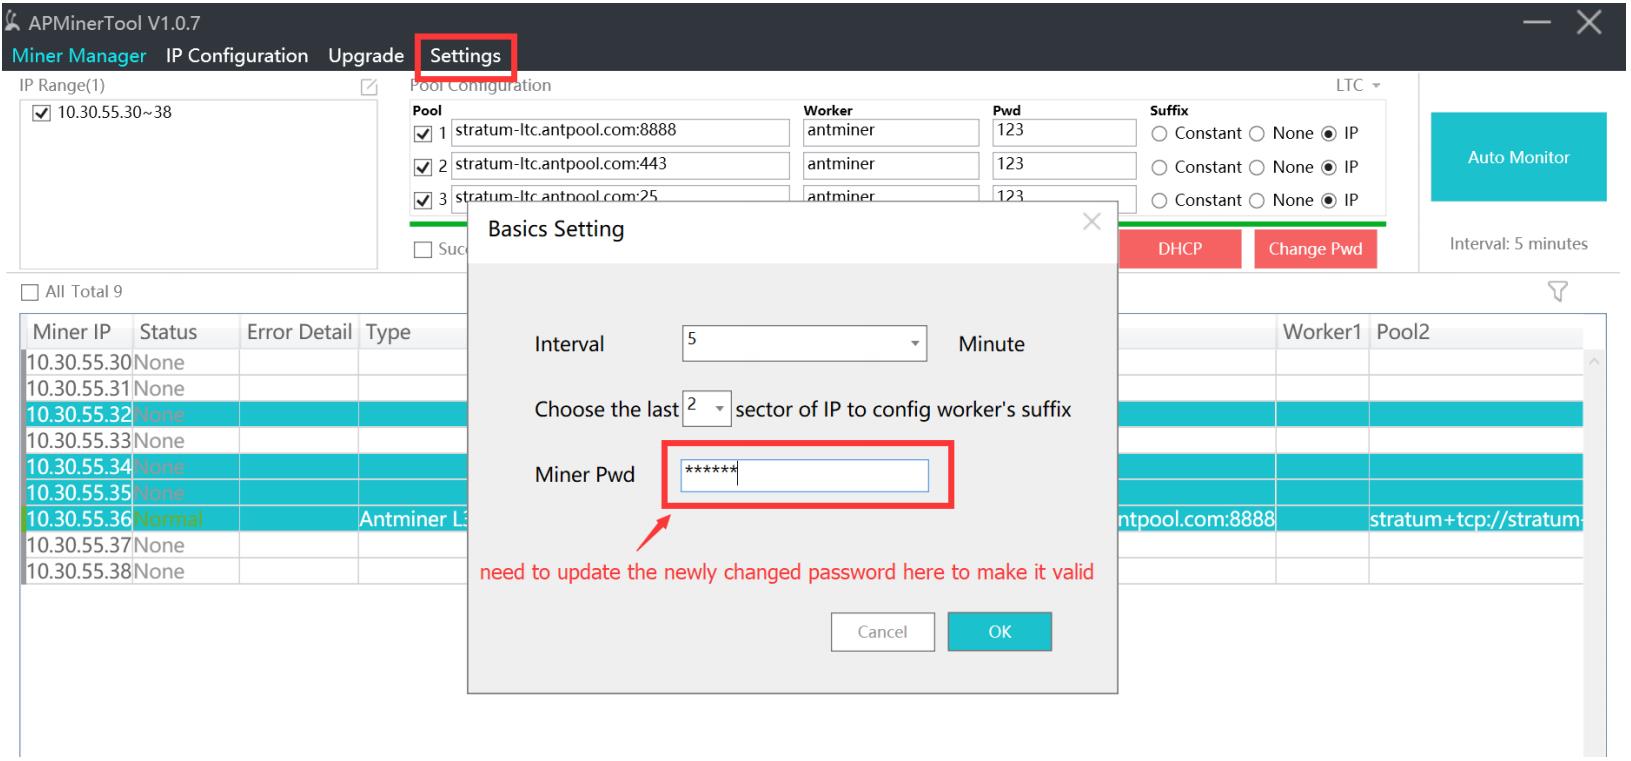Click the OK button in Basics Setting
This screenshot has height=761, width=1631.
point(1000,632)
